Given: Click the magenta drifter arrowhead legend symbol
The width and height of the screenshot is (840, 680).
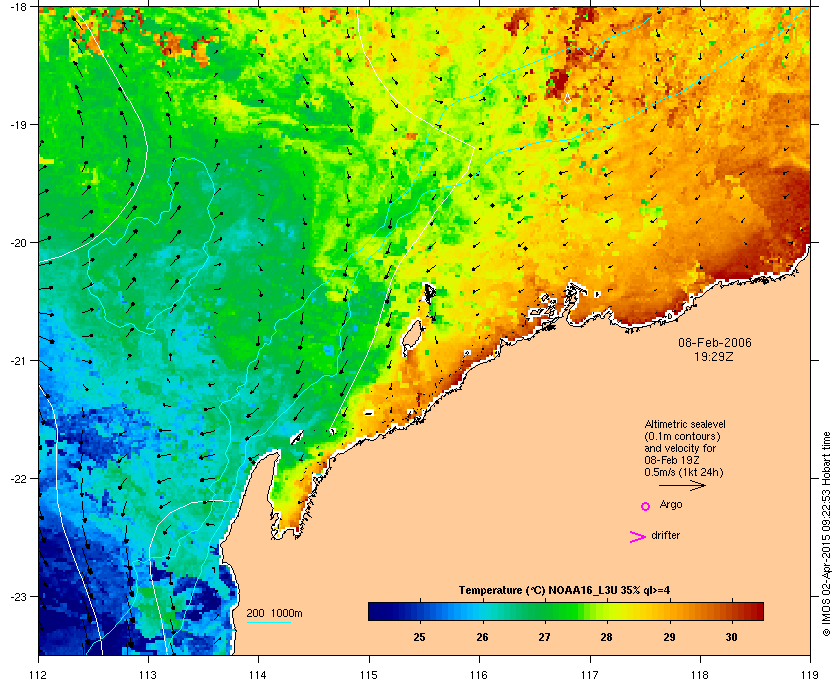Looking at the screenshot, I should point(638,537).
